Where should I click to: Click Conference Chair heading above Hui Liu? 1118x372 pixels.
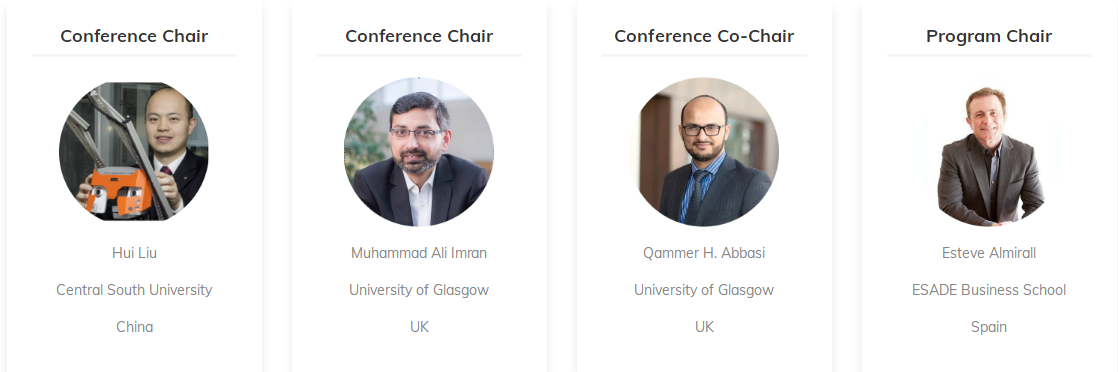click(x=134, y=36)
